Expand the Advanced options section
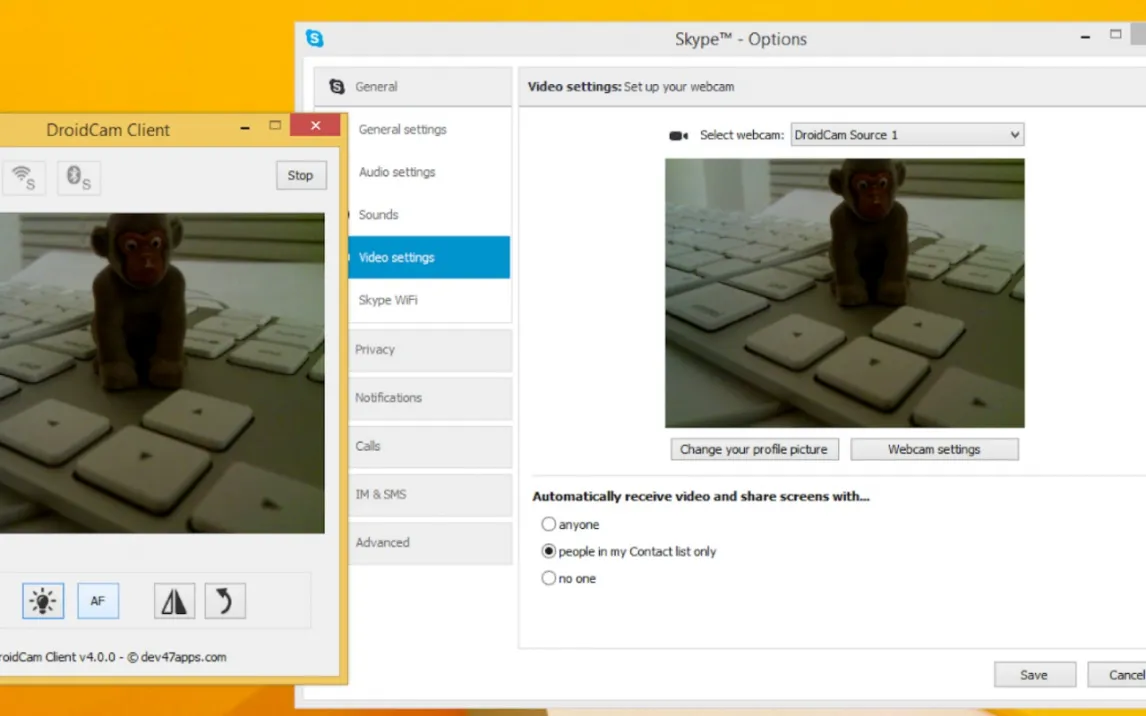This screenshot has height=716, width=1146. [430, 543]
